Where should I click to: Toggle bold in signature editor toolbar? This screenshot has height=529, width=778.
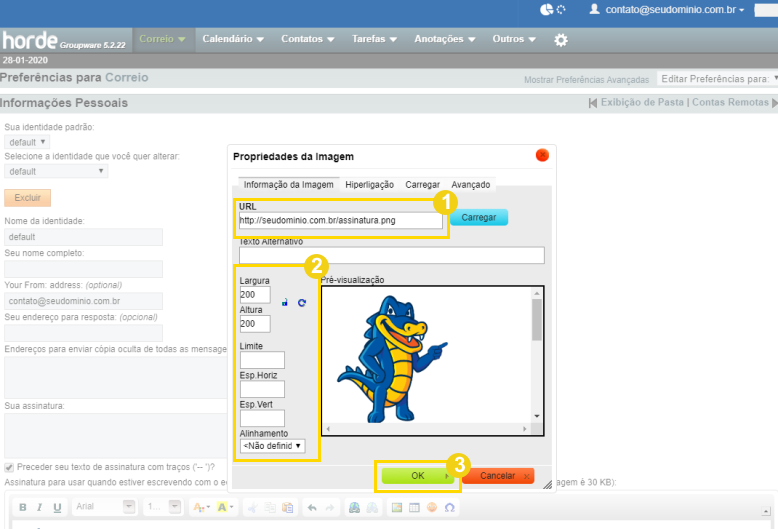tap(22, 507)
